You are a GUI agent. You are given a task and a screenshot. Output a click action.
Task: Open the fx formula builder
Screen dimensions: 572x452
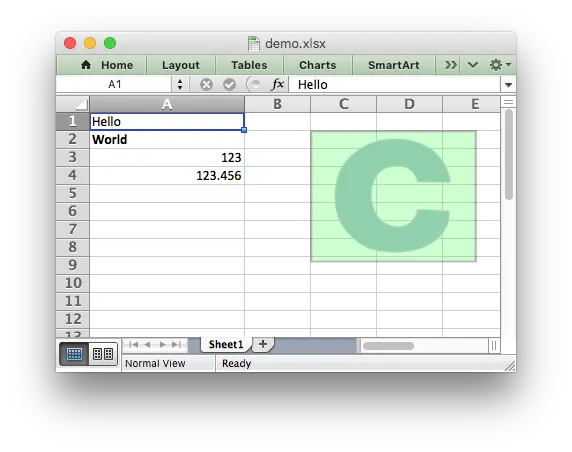[278, 84]
